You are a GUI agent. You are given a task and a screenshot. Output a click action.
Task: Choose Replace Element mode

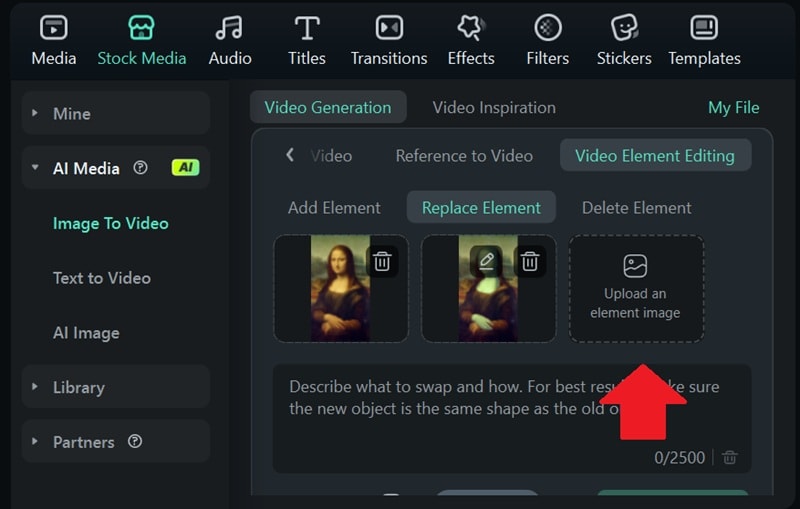point(481,208)
